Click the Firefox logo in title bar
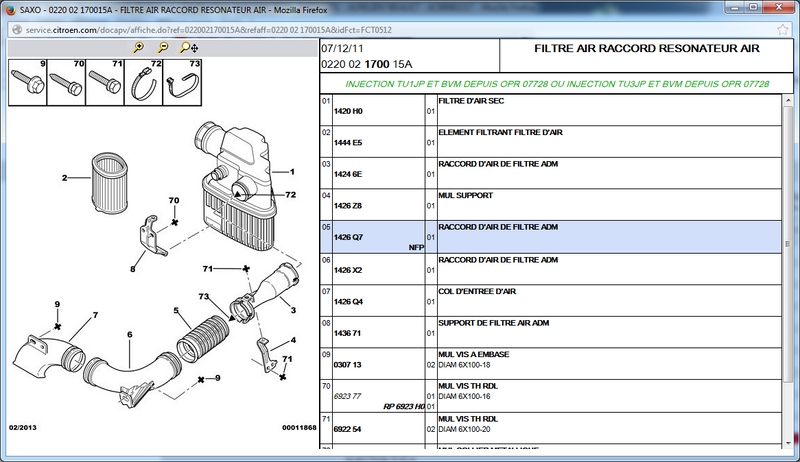This screenshot has height=462, width=800. pyautogui.click(x=10, y=10)
